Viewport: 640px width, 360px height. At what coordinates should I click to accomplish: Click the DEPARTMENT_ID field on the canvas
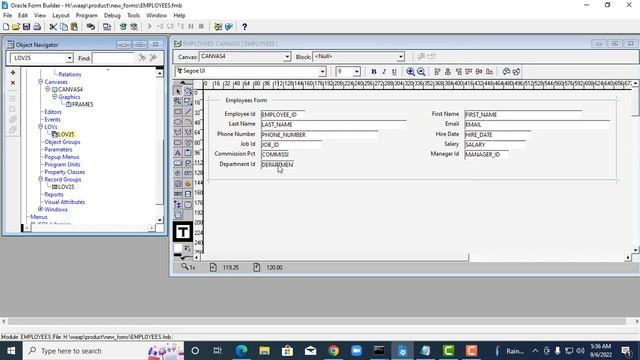[277, 164]
